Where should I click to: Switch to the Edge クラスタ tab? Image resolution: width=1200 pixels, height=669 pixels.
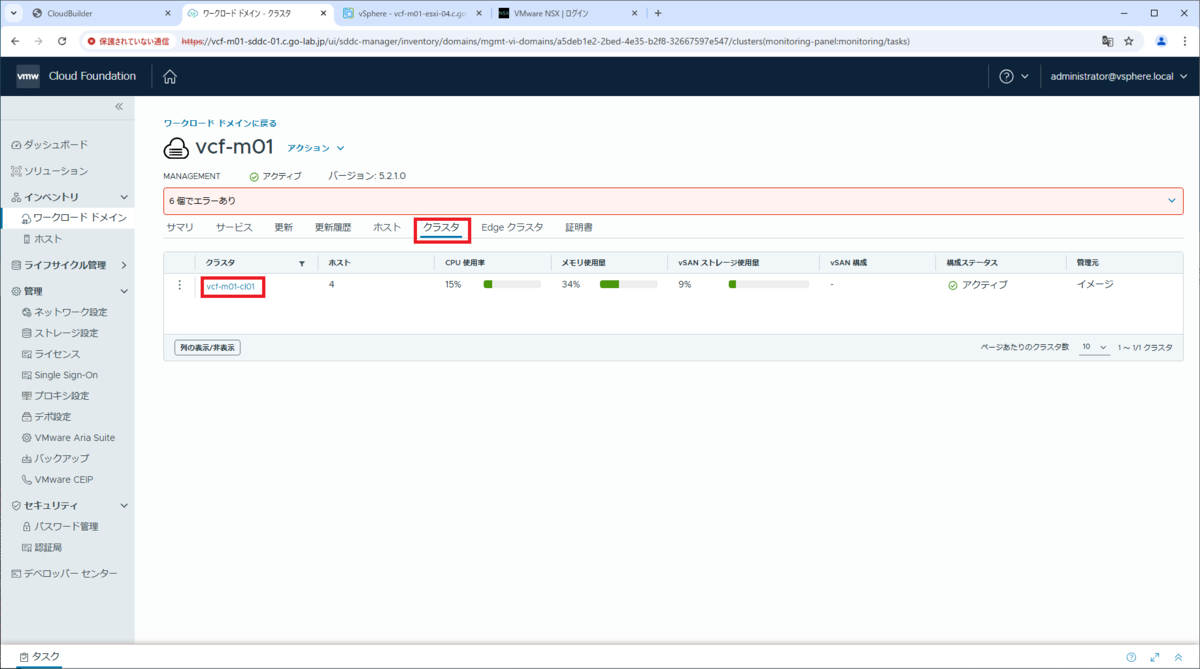click(512, 228)
